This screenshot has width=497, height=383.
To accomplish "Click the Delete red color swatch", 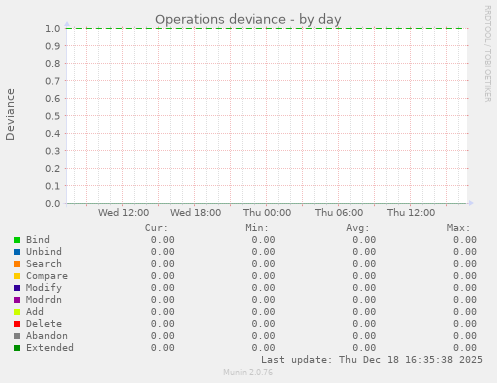I will coord(17,324).
